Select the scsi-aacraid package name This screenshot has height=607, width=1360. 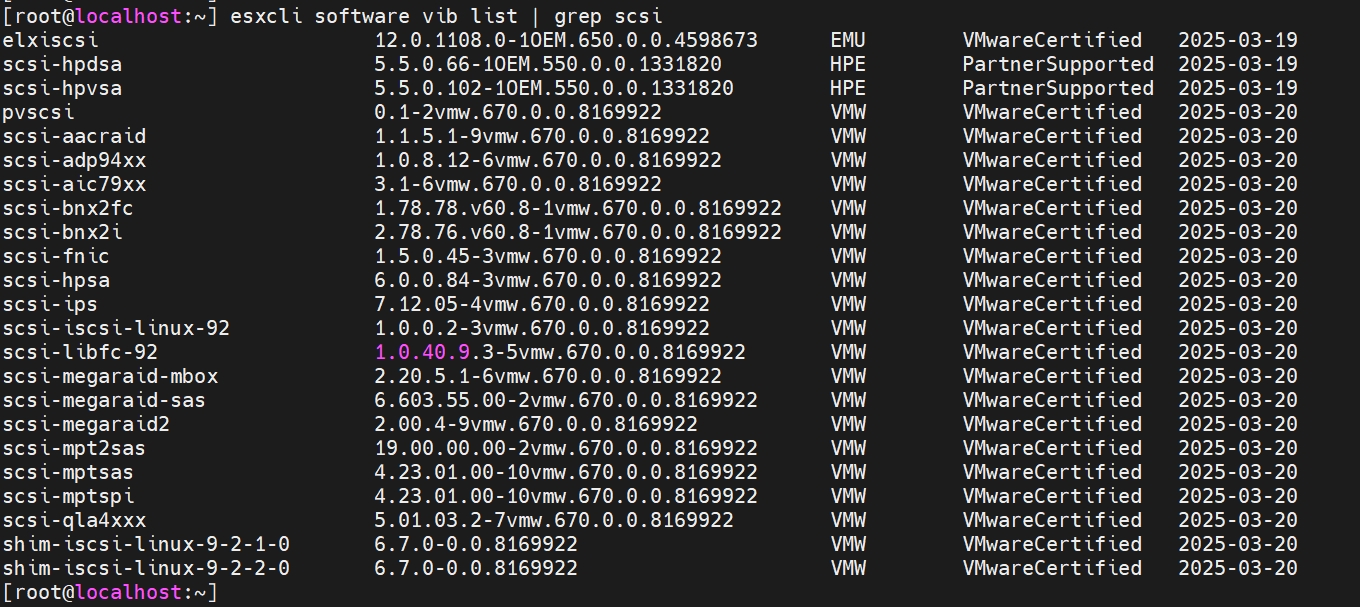click(x=74, y=136)
